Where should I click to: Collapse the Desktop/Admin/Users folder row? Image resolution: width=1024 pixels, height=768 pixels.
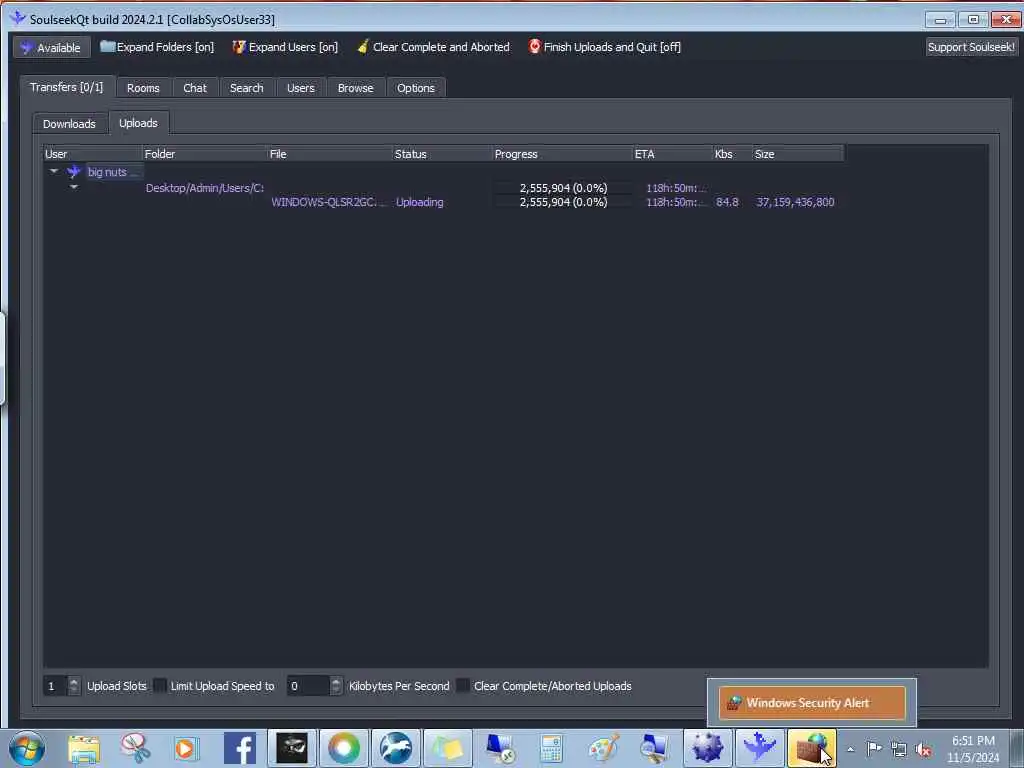[x=74, y=187]
